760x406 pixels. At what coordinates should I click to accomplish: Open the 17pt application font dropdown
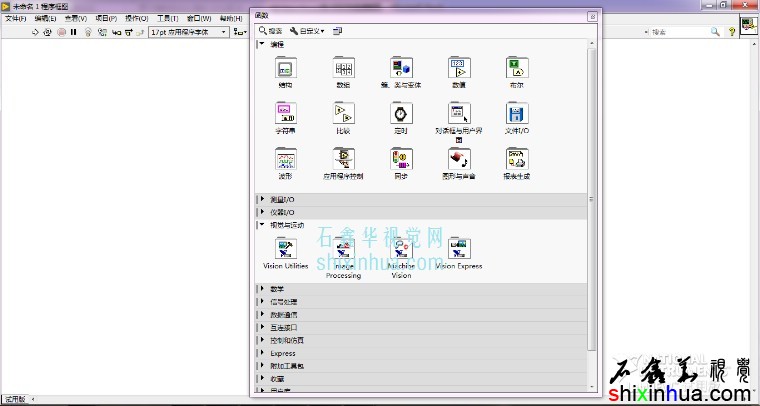point(187,32)
